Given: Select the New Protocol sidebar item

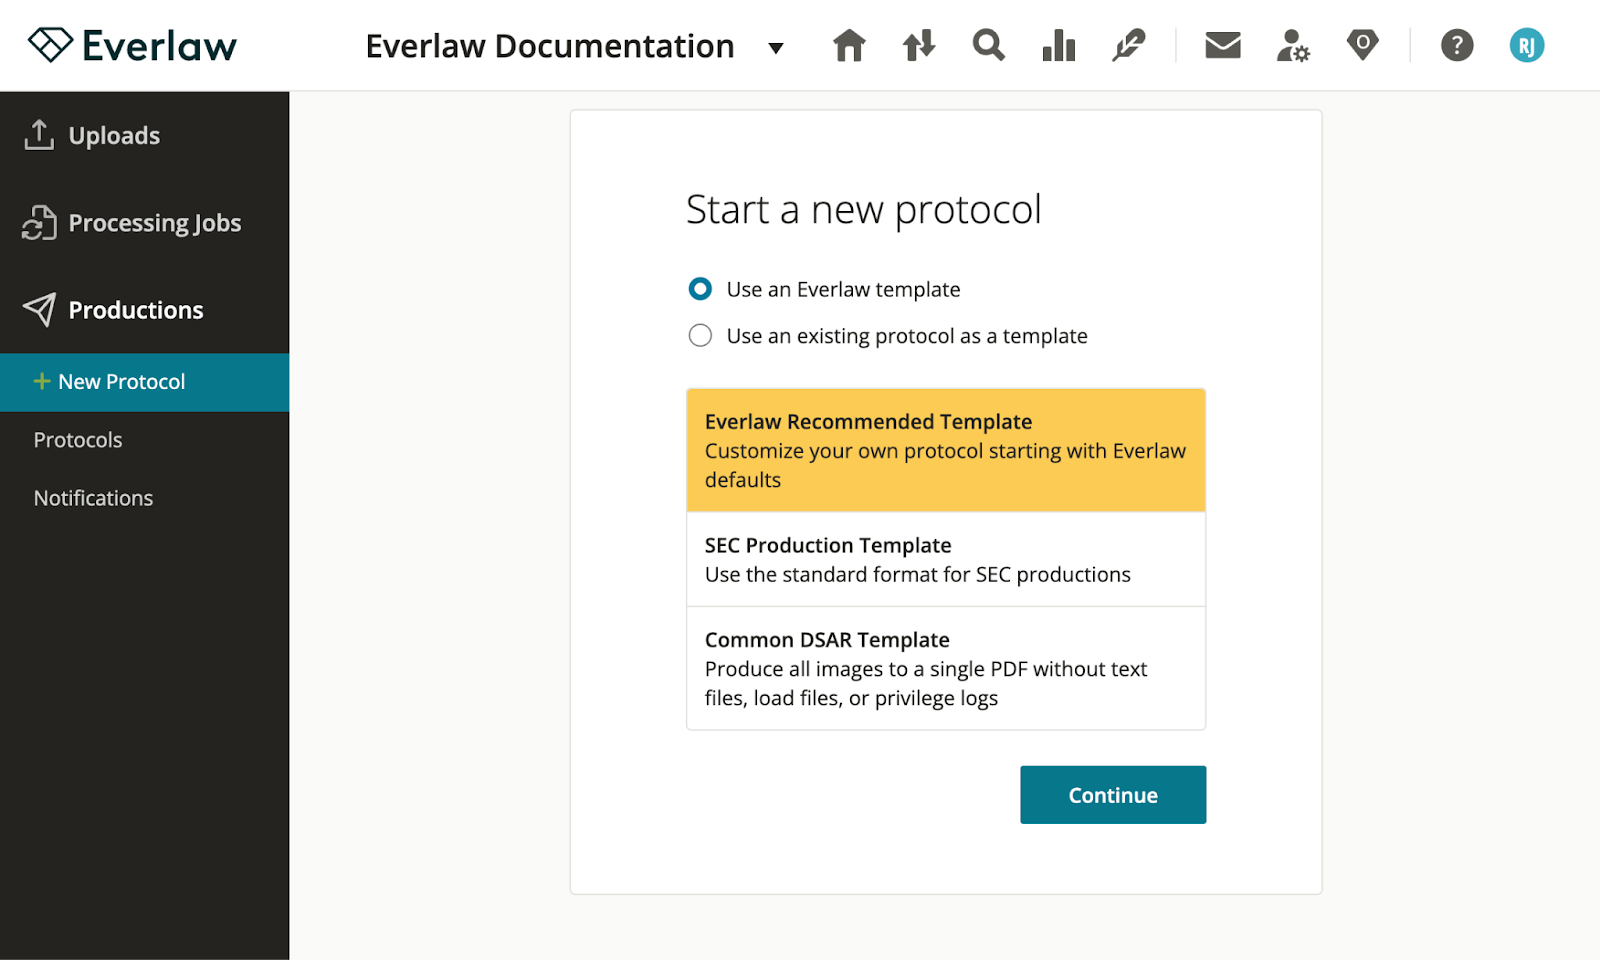Looking at the screenshot, I should click(x=144, y=382).
